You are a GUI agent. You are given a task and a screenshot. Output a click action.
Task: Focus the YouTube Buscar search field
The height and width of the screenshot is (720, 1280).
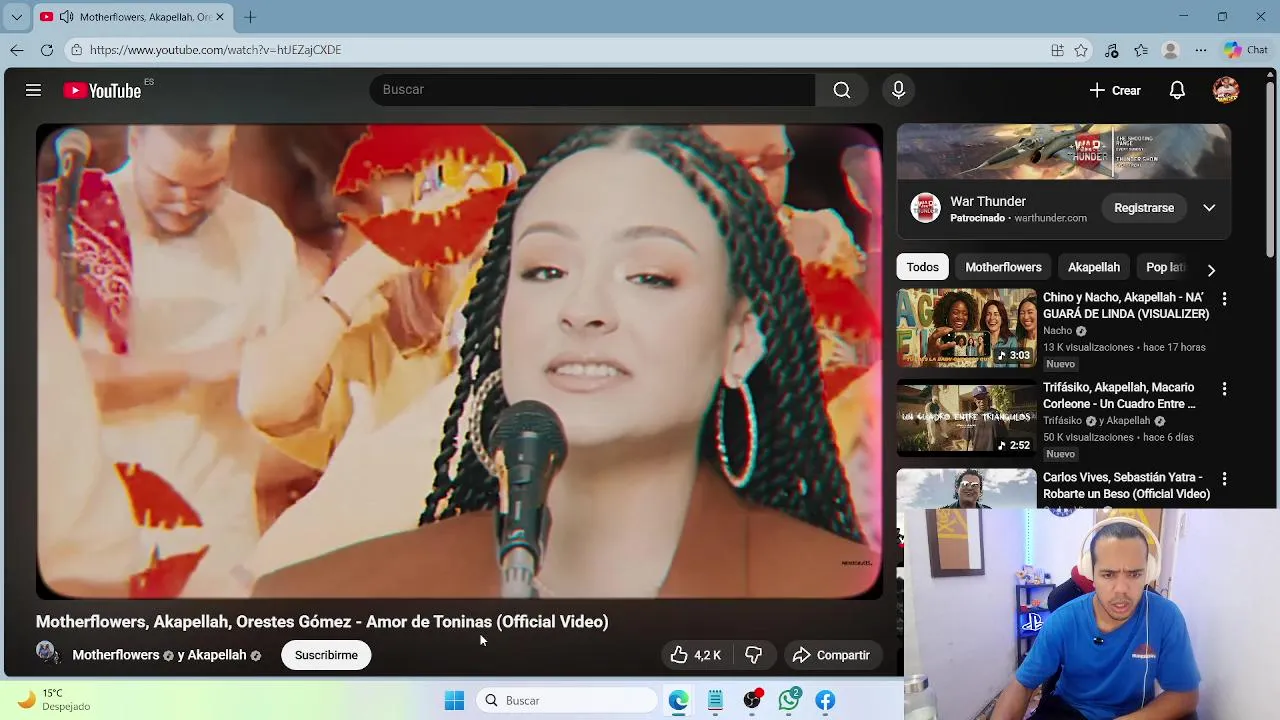592,90
